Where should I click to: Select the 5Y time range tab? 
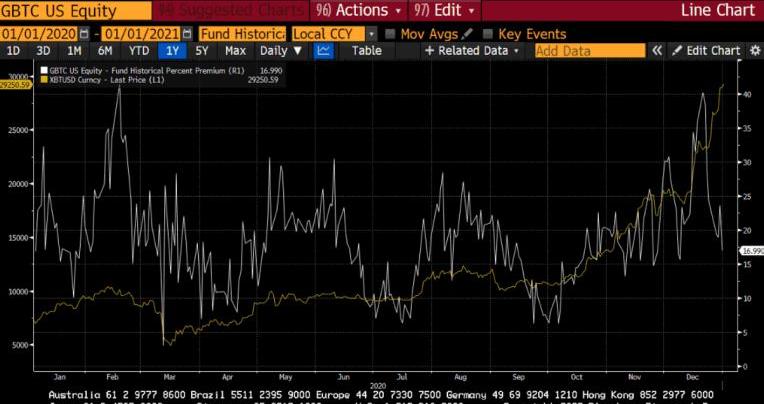click(202, 51)
